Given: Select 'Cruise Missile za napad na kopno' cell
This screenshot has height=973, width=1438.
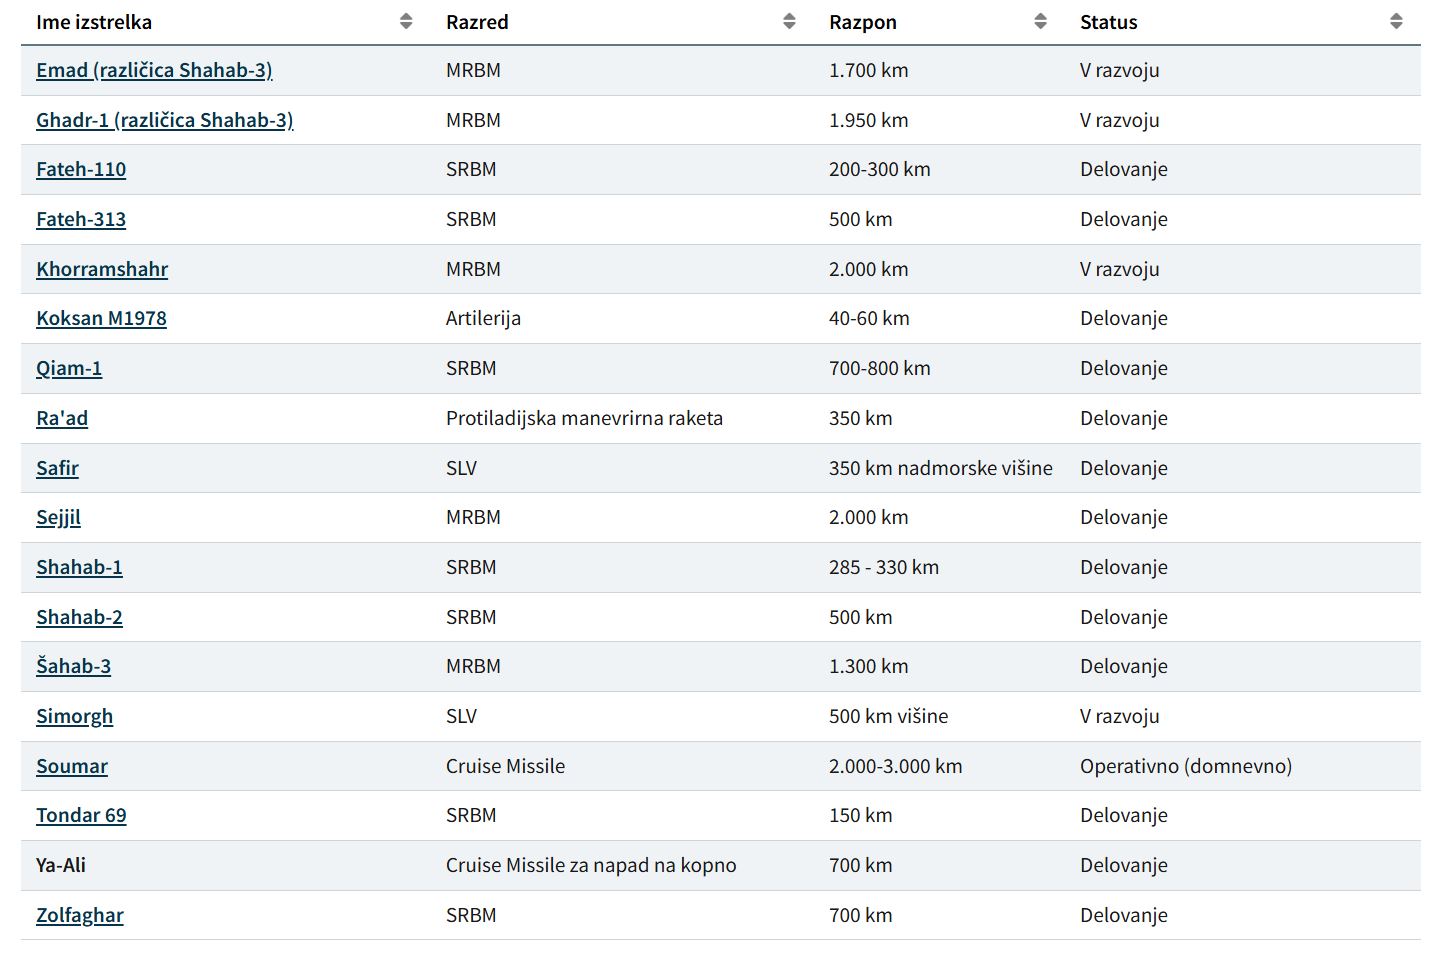Looking at the screenshot, I should (x=622, y=865).
